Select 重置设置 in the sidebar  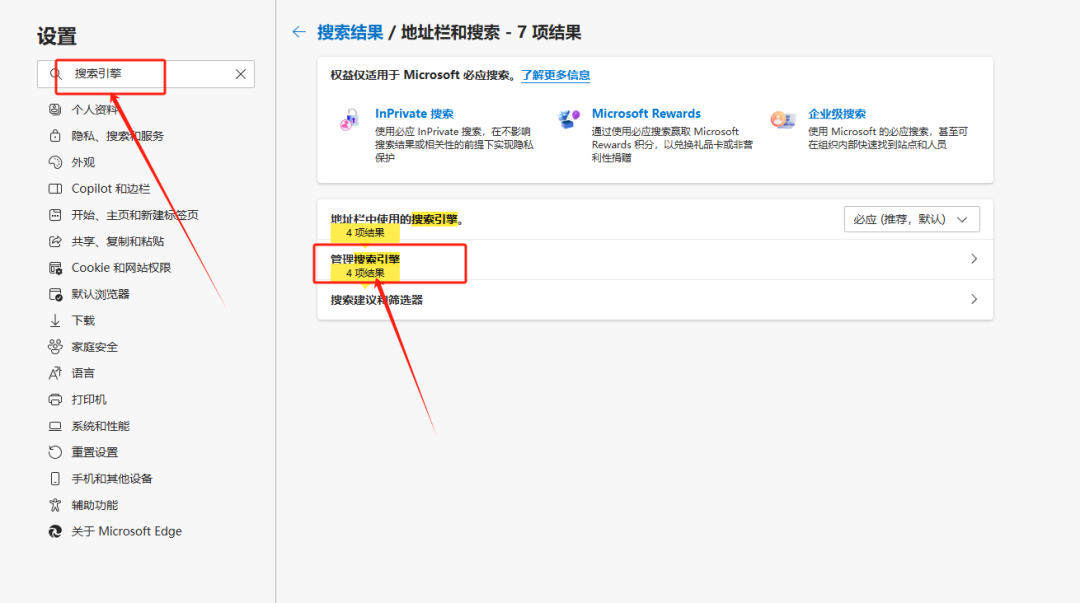tap(95, 452)
